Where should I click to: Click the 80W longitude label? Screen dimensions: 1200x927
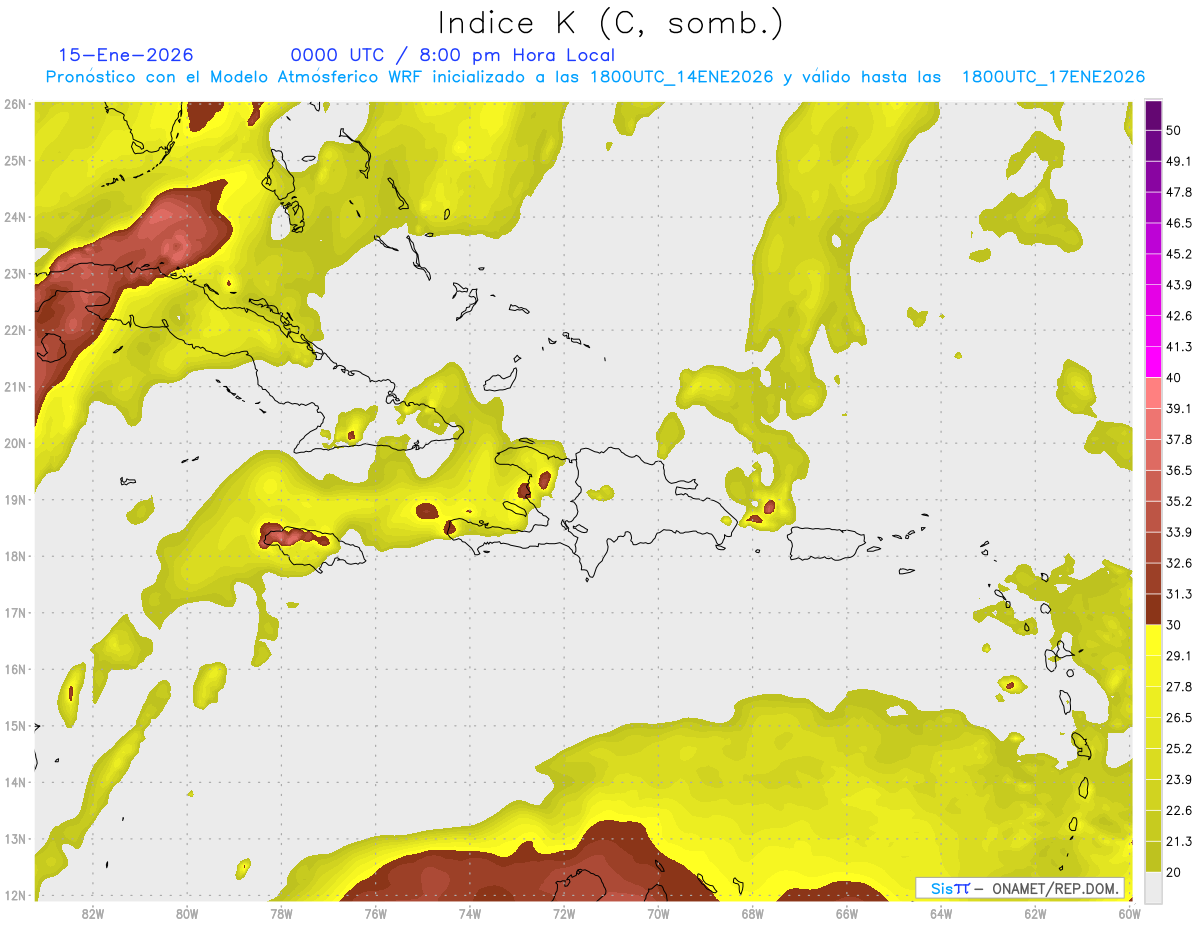pyautogui.click(x=187, y=913)
